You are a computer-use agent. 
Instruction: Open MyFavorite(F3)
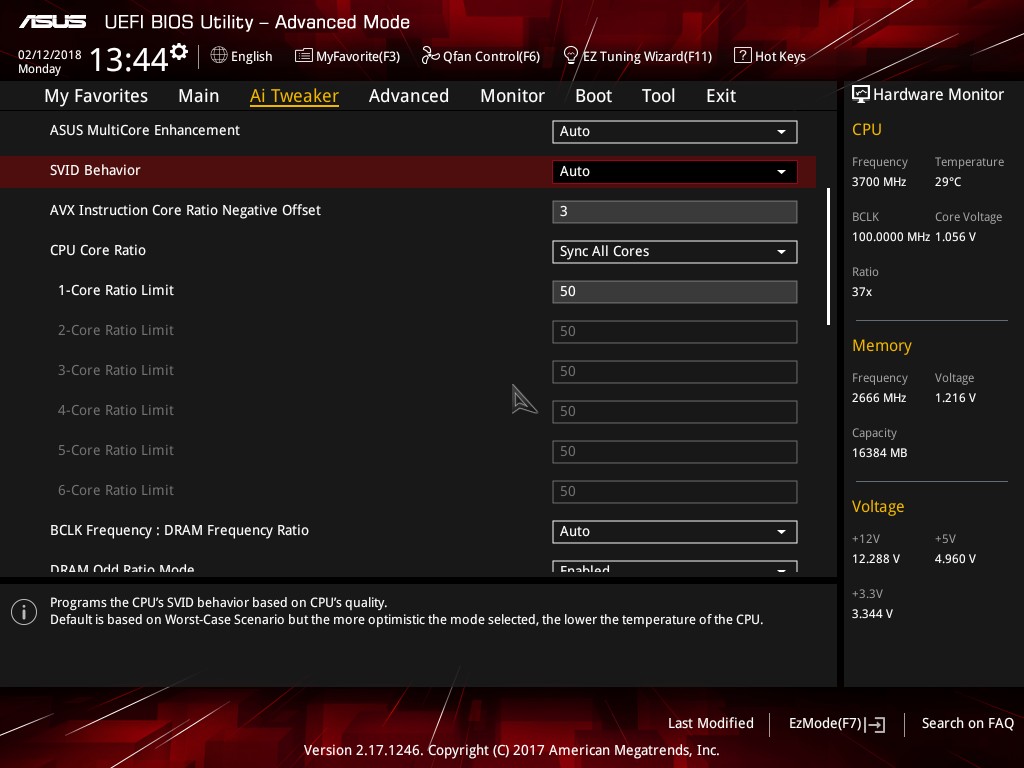[347, 56]
